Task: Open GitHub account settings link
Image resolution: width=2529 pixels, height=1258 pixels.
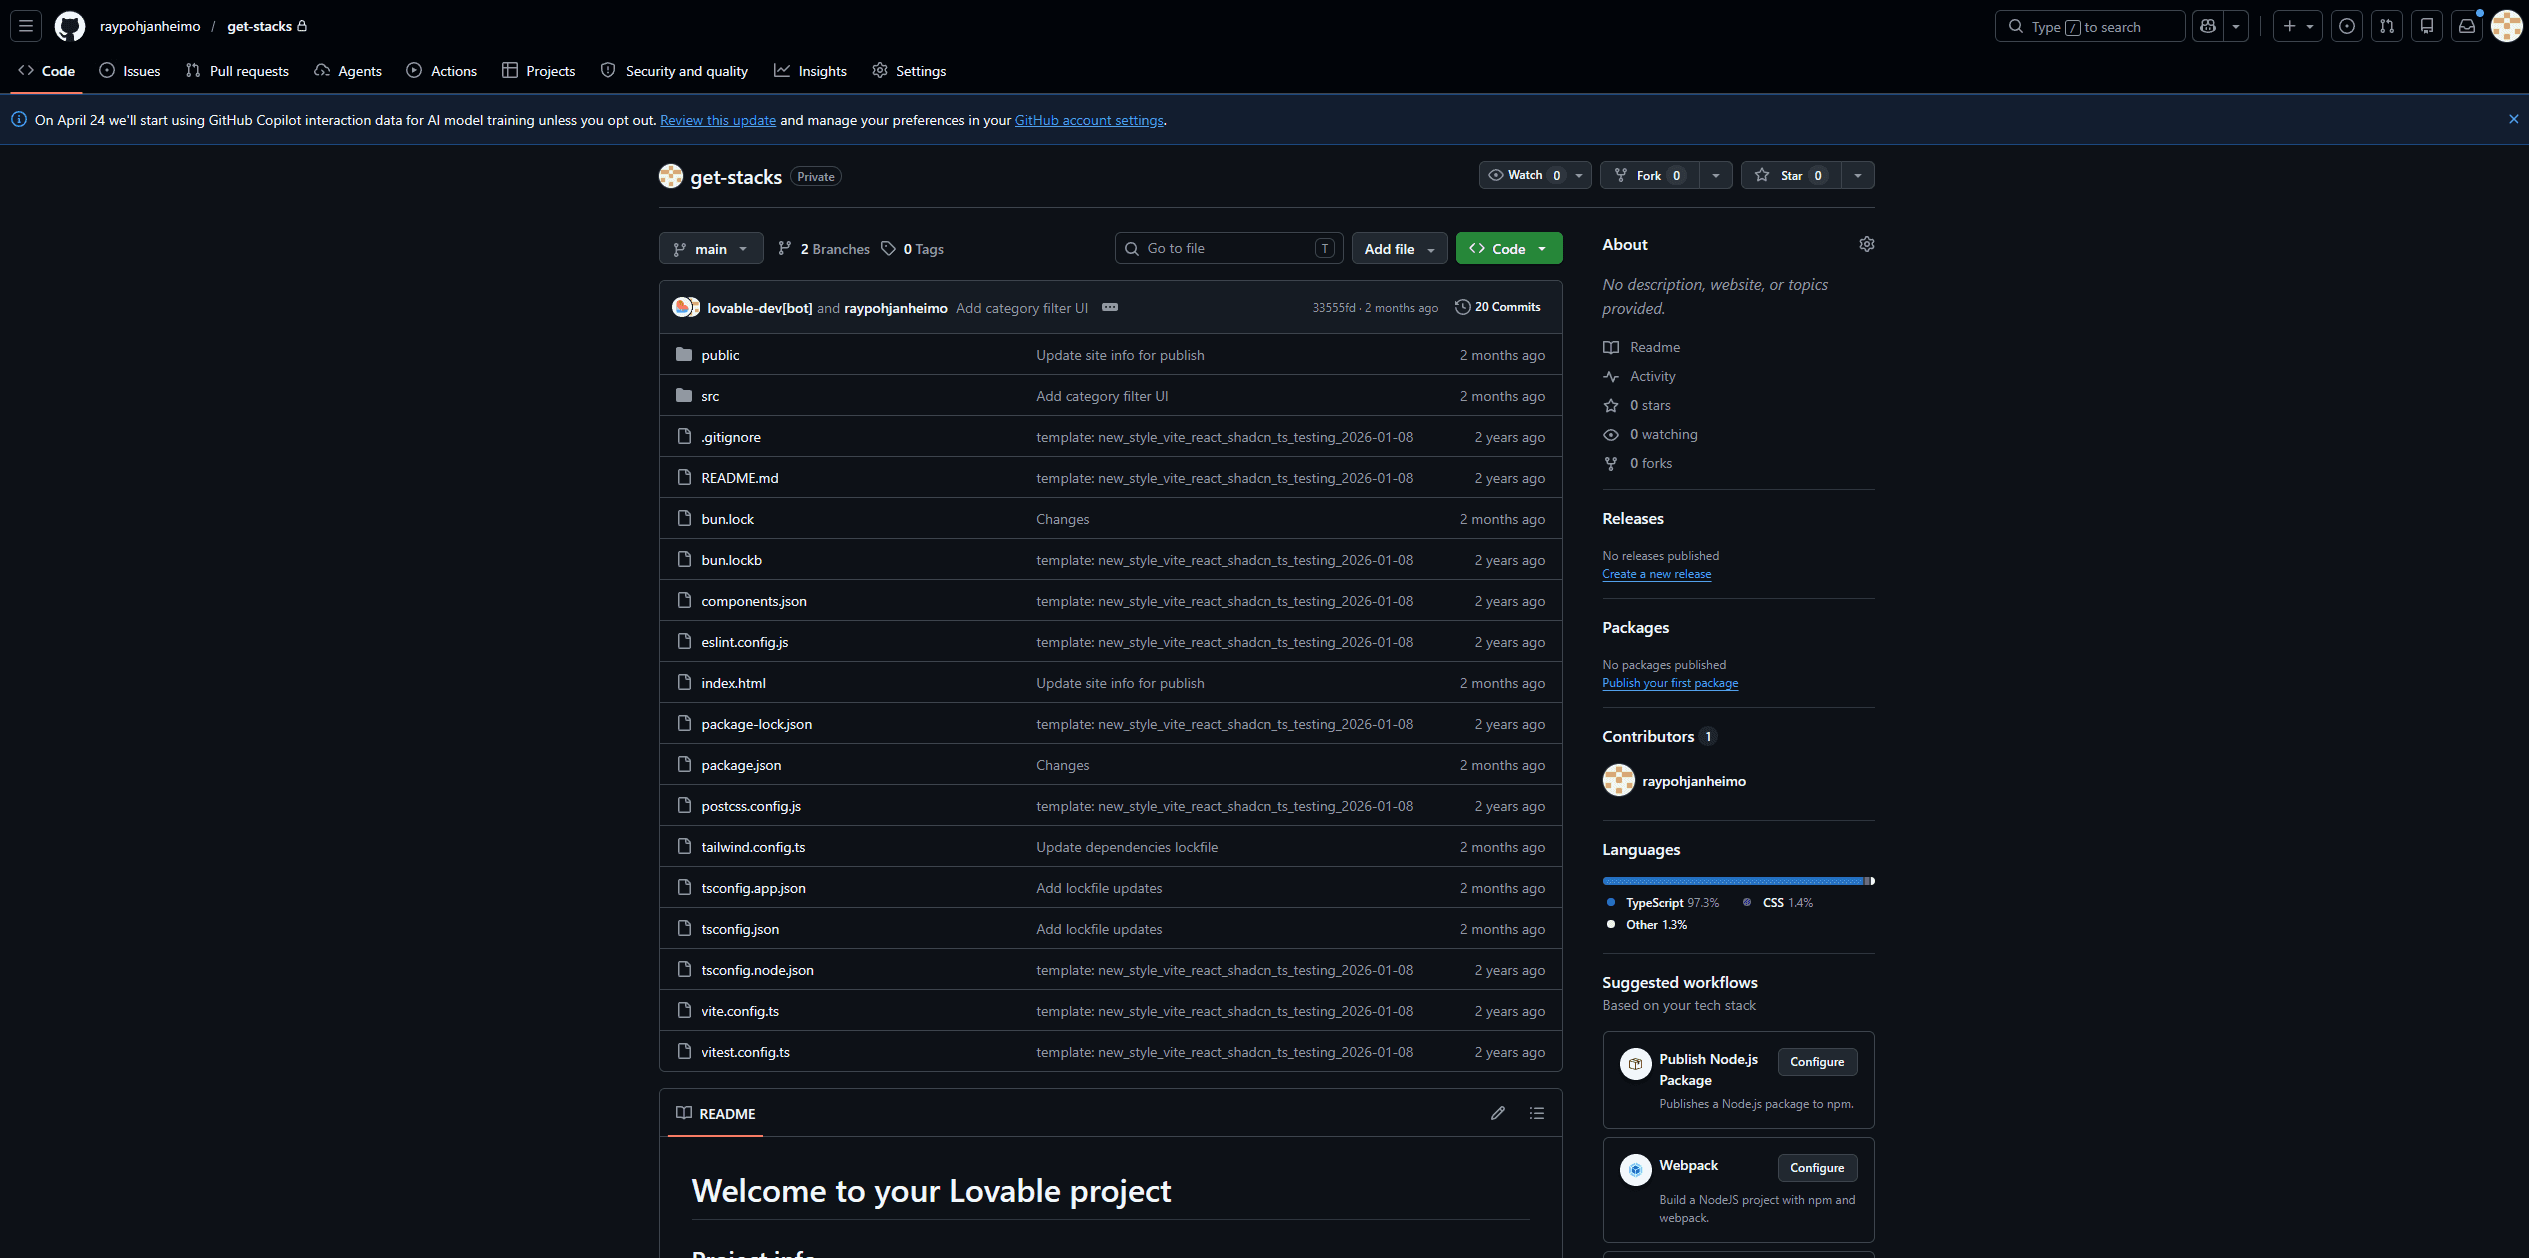Action: pyautogui.click(x=1089, y=120)
